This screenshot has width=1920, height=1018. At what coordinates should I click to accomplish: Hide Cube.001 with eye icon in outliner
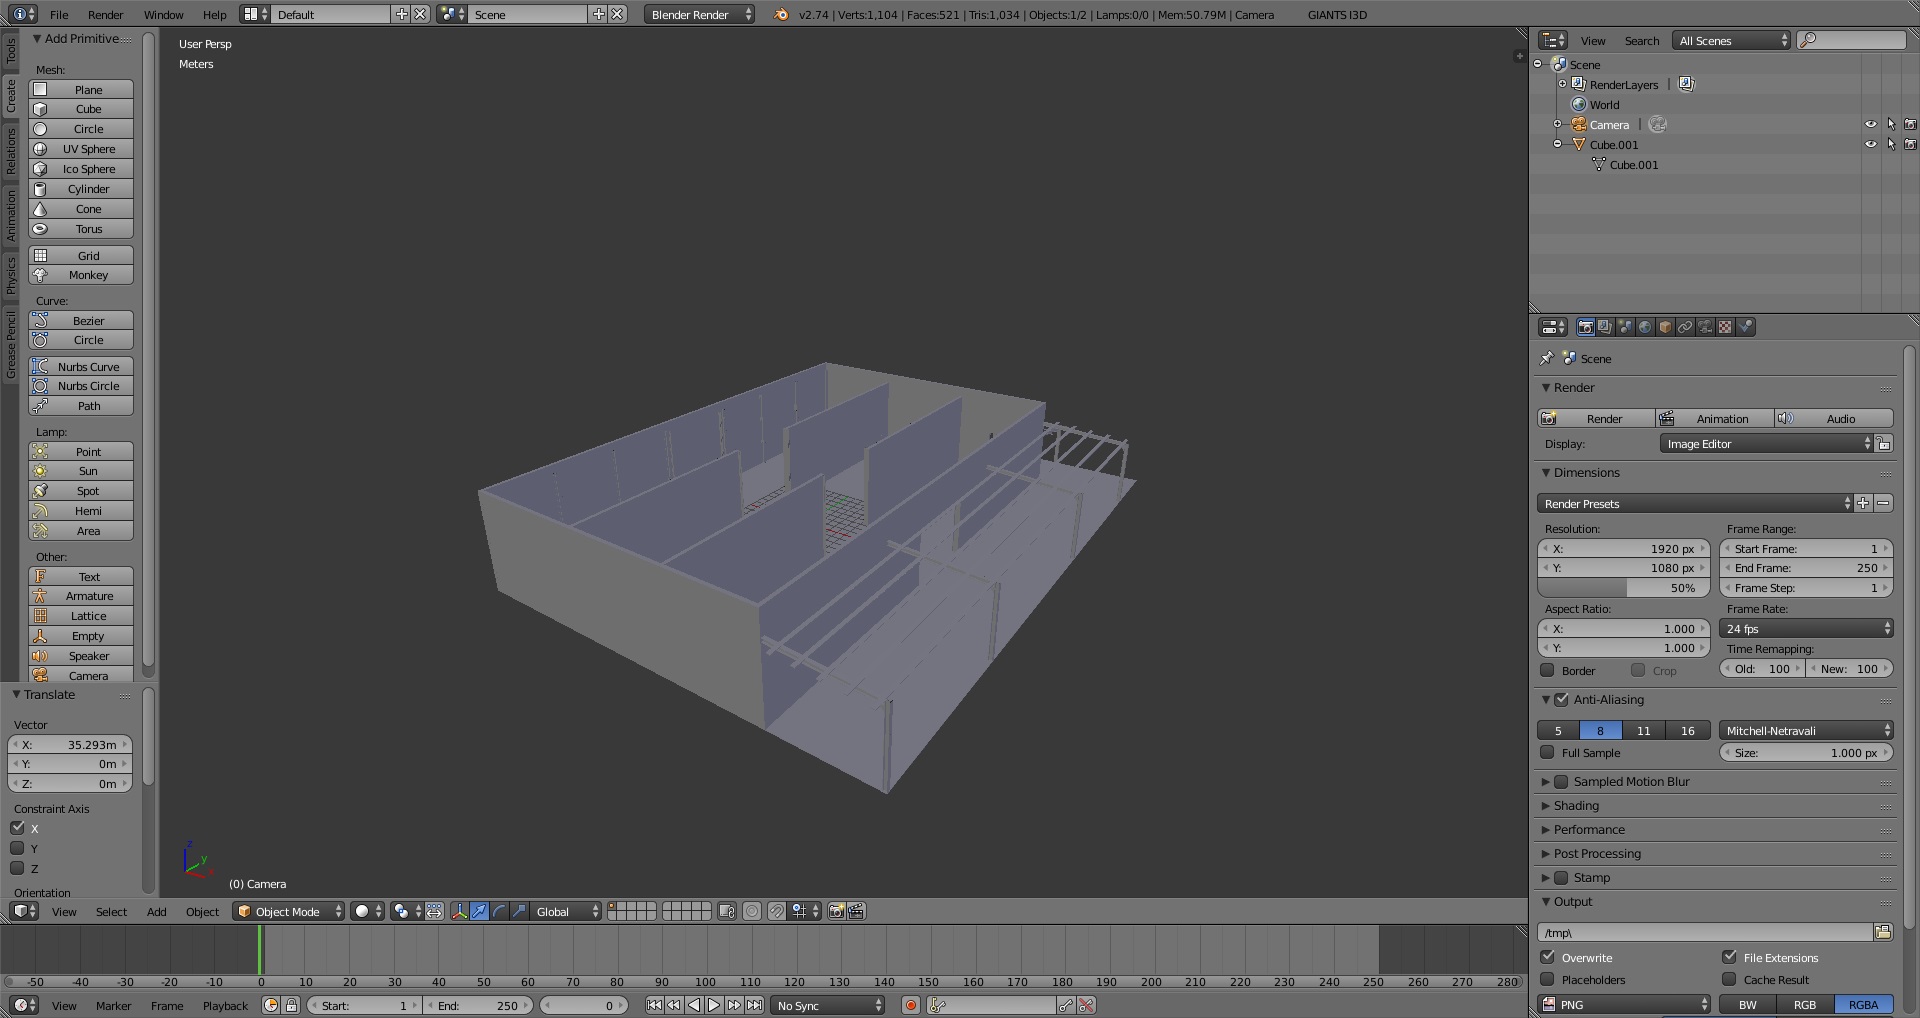(x=1870, y=145)
